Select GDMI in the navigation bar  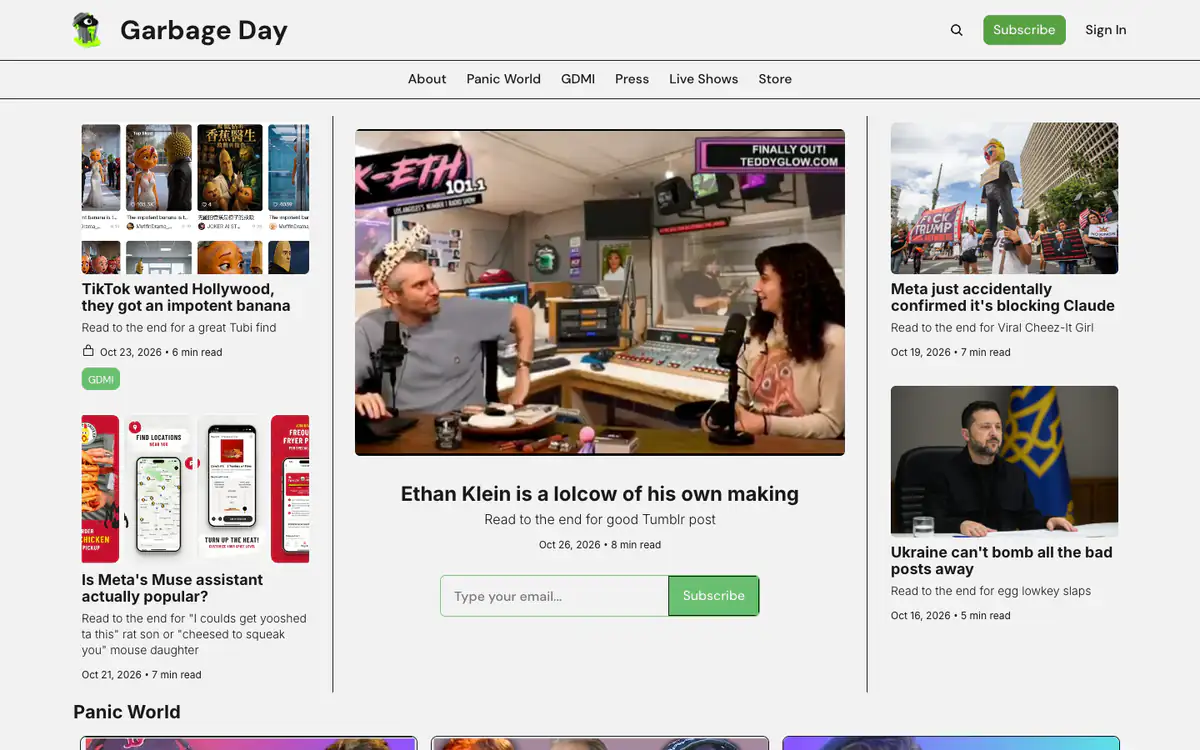click(578, 79)
